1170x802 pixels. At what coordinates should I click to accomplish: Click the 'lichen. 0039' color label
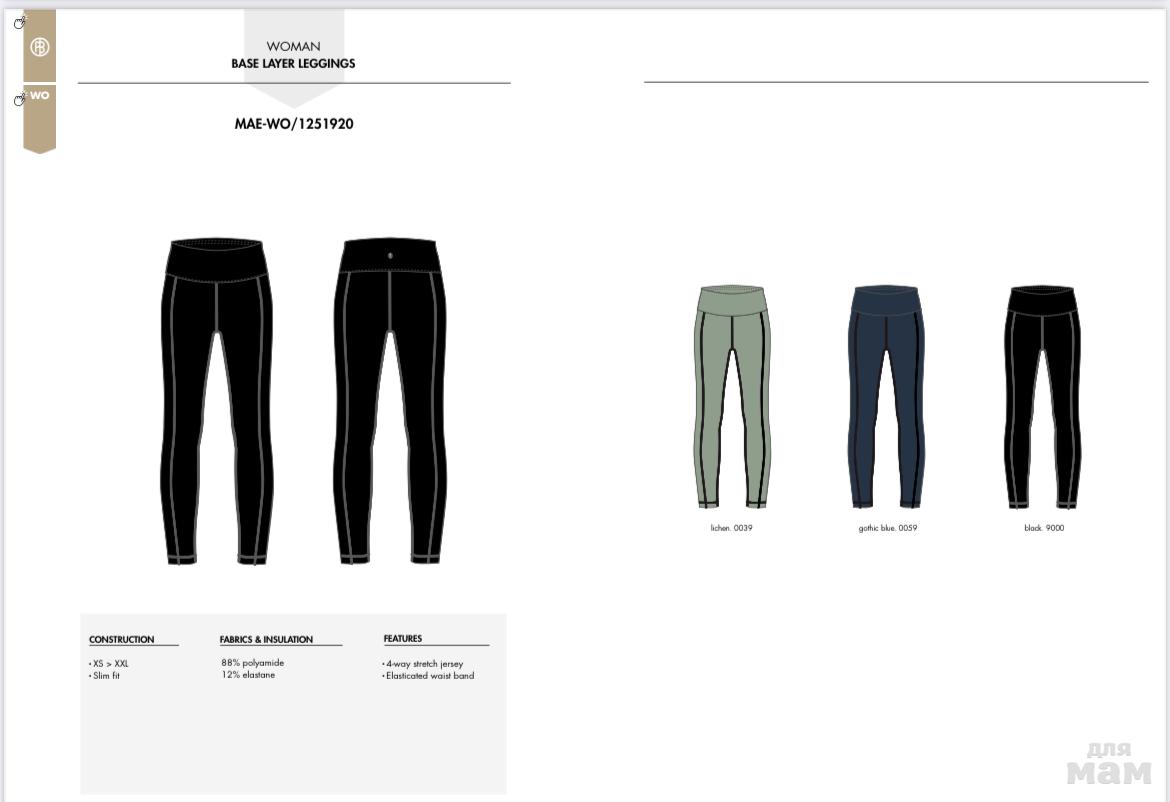coord(731,527)
